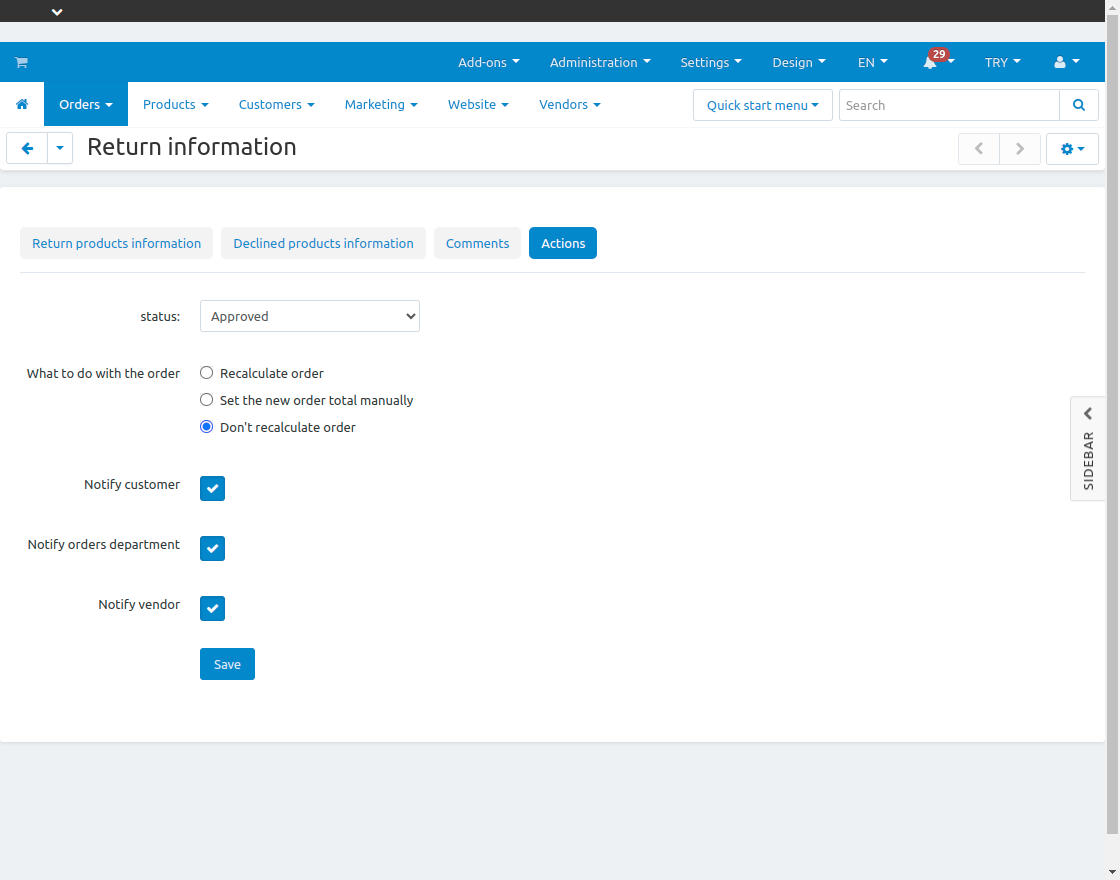Image resolution: width=1120 pixels, height=880 pixels.
Task: Click the search magnifier icon
Action: point(1079,104)
